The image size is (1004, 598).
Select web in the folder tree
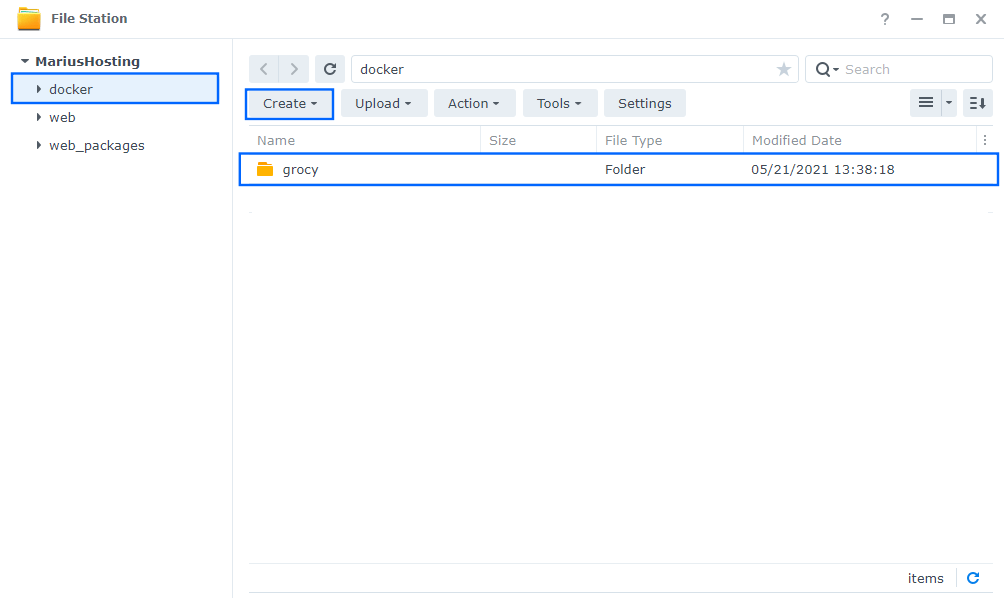[62, 117]
